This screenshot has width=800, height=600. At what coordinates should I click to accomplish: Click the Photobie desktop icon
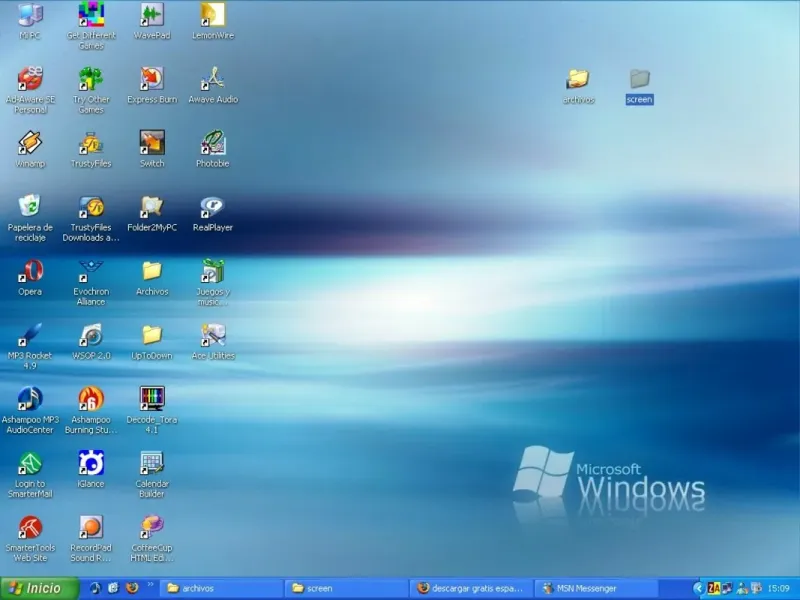[x=212, y=143]
